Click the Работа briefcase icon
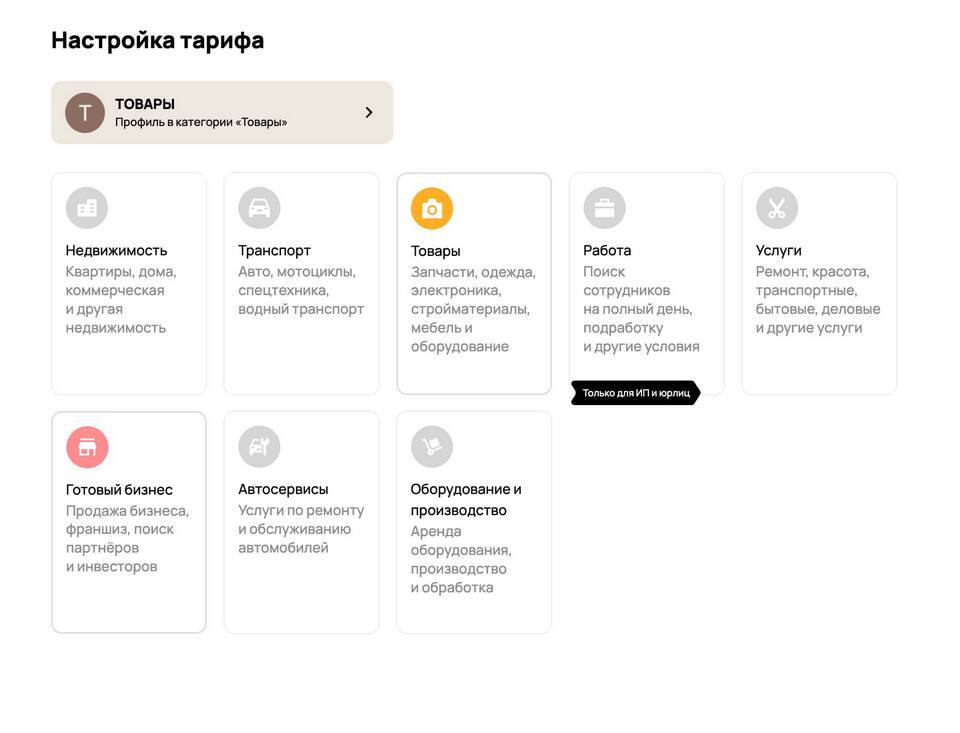Image resolution: width=960 pixels, height=733 pixels. pyautogui.click(x=604, y=208)
